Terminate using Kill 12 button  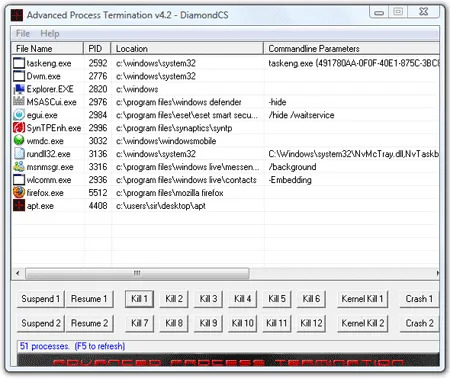pyautogui.click(x=311, y=323)
